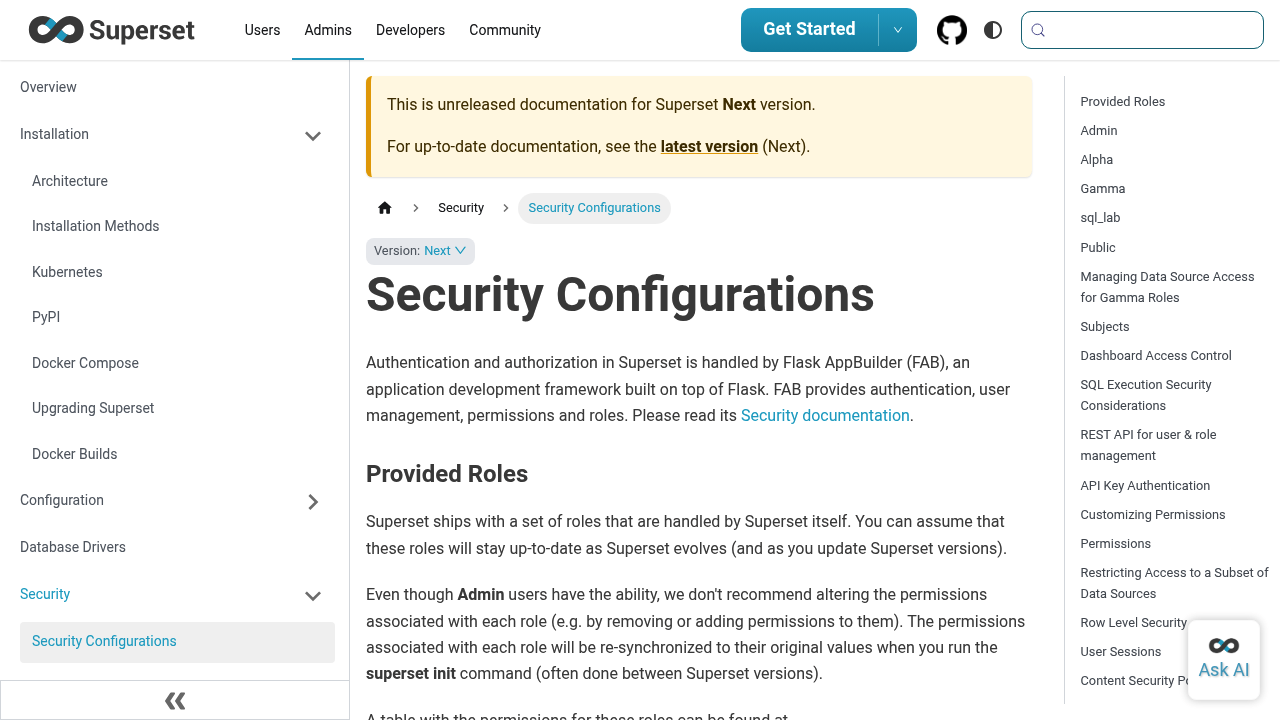The image size is (1280, 720).
Task: Jump to Subjects in table of contents
Action: [1104, 327]
